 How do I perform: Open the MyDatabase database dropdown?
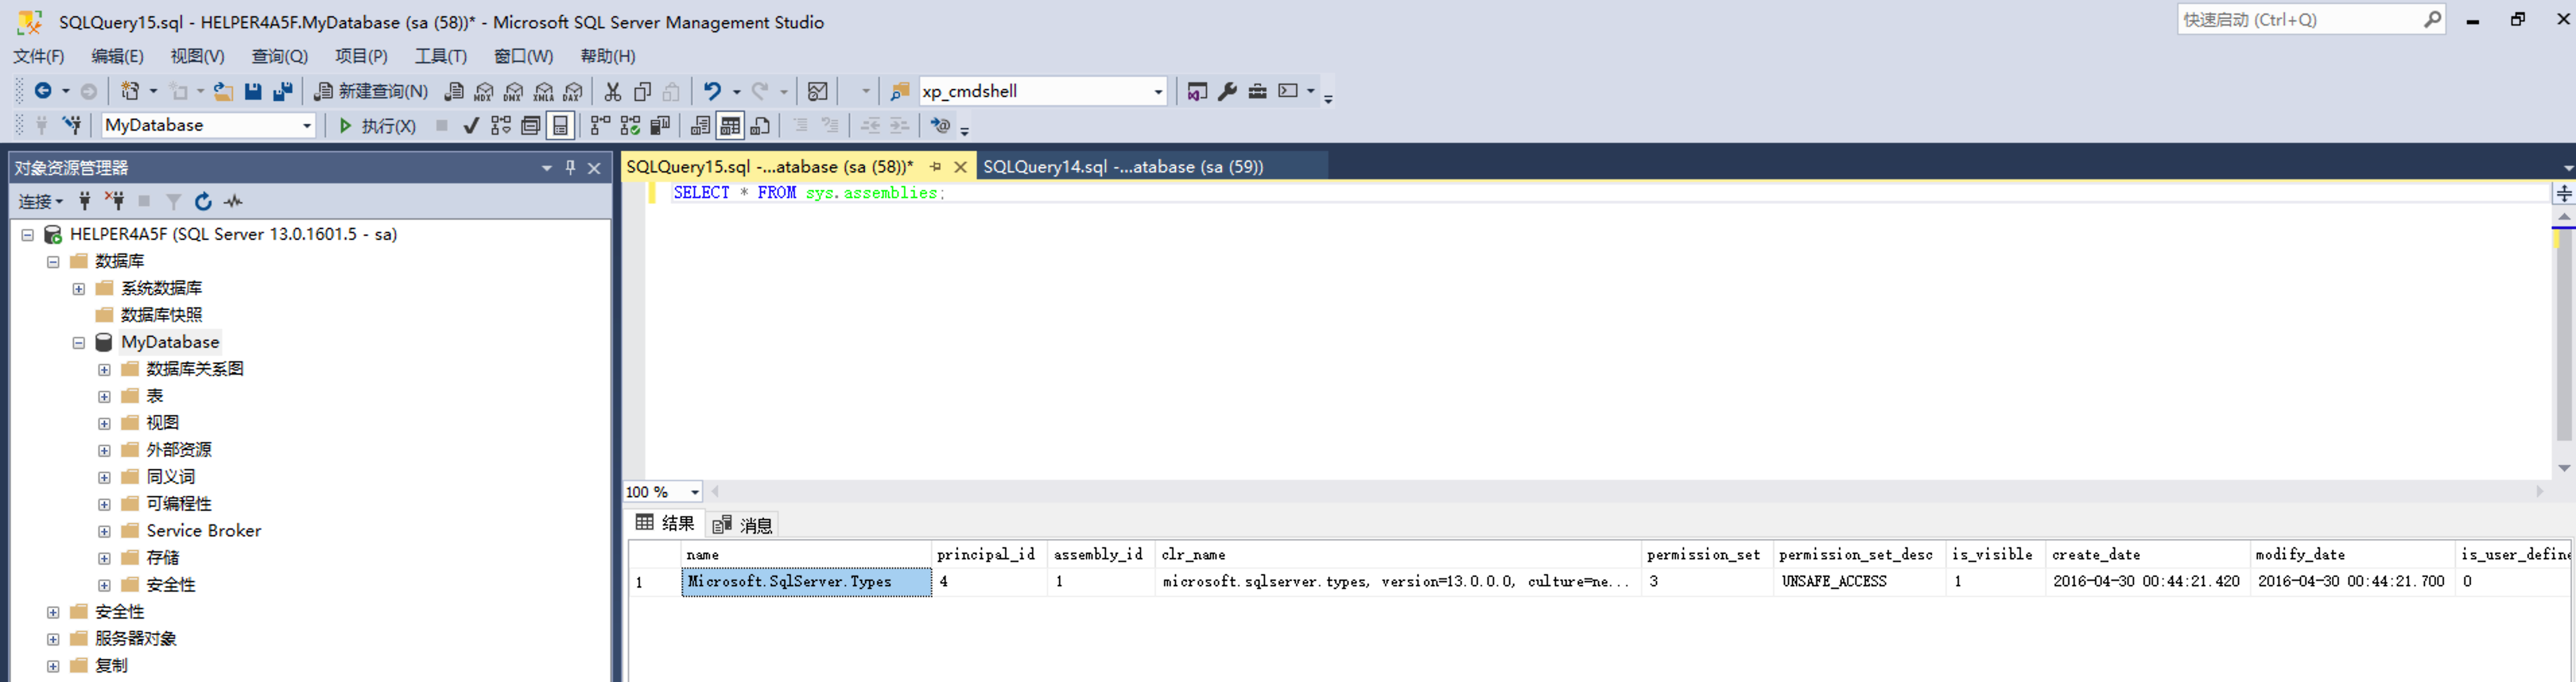[x=306, y=126]
